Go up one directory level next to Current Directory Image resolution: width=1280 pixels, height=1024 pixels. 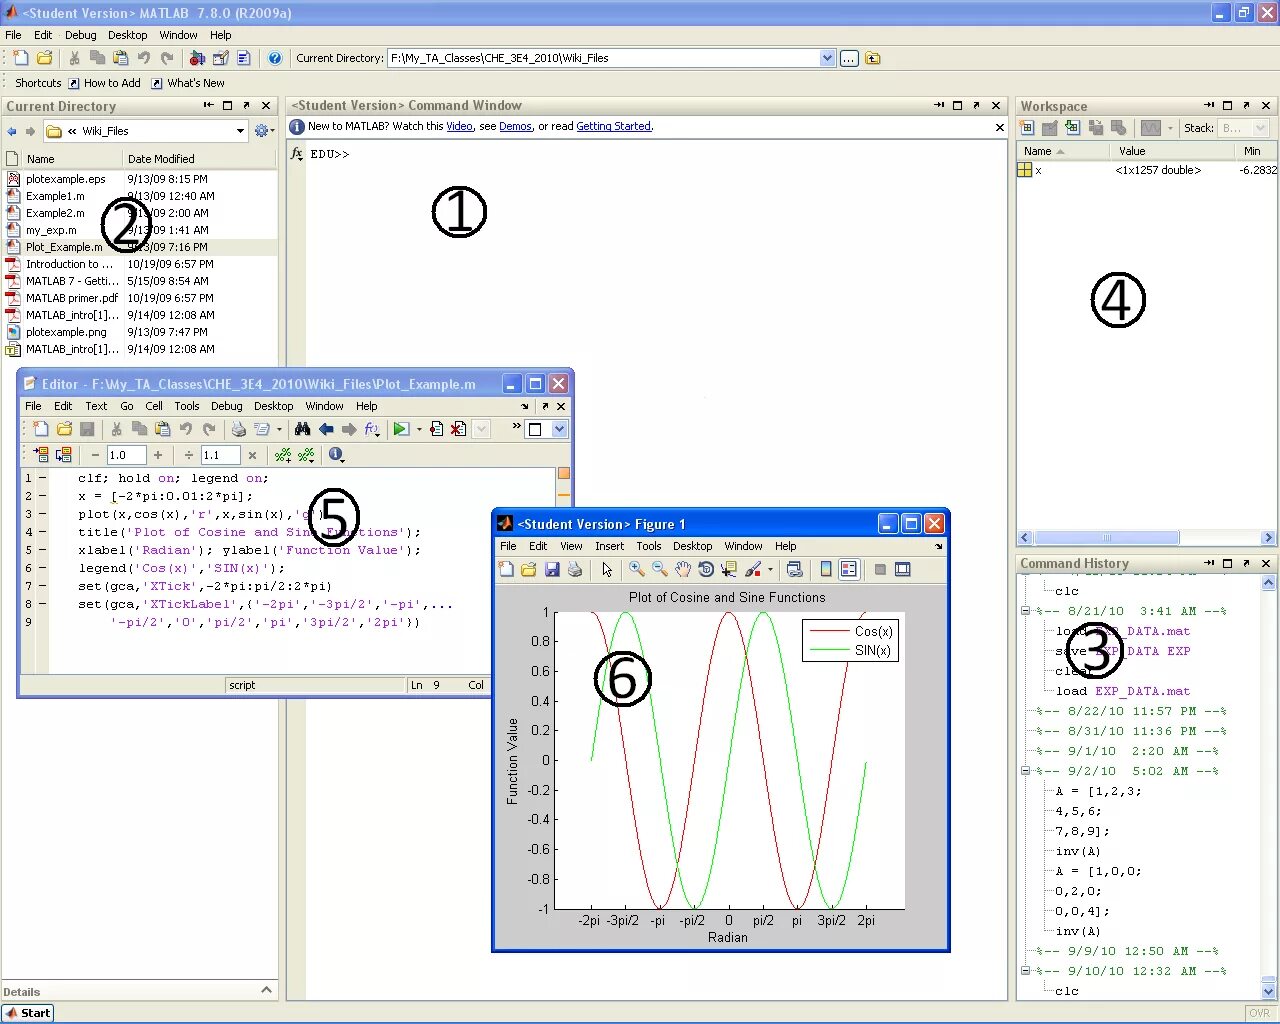click(873, 58)
